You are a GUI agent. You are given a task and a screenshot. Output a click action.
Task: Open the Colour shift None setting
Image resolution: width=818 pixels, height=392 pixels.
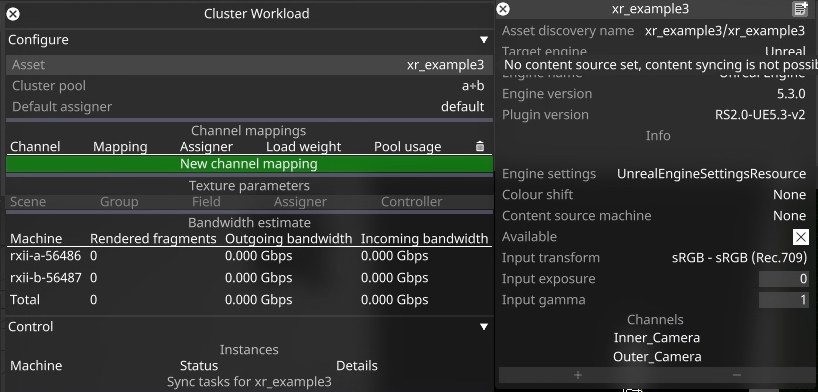pyautogui.click(x=789, y=195)
